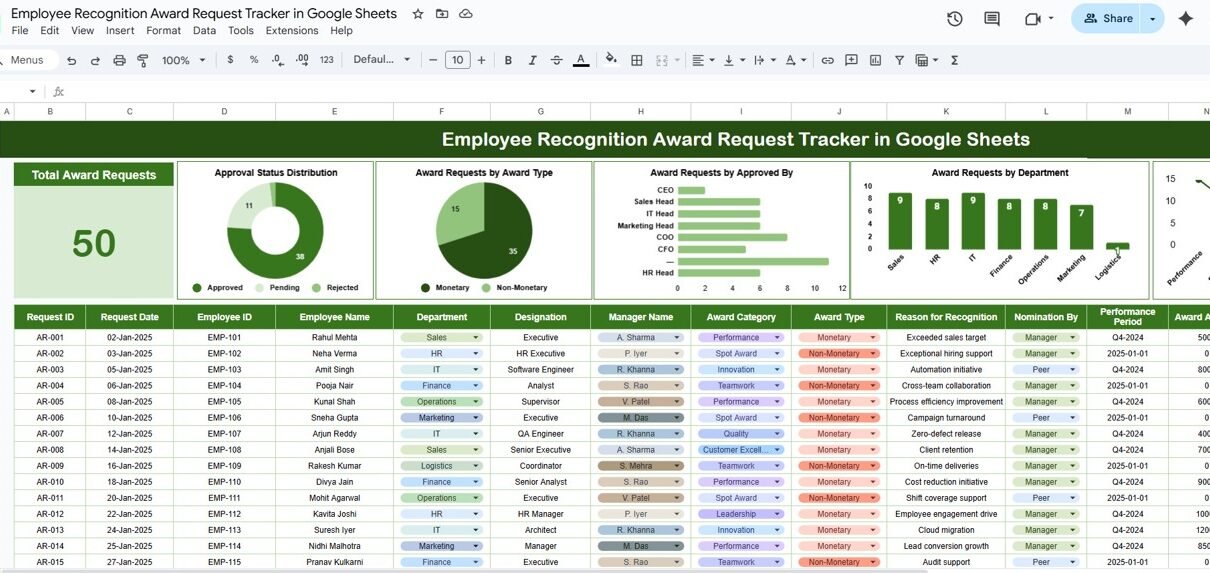Toggle bold formatting

coord(508,60)
